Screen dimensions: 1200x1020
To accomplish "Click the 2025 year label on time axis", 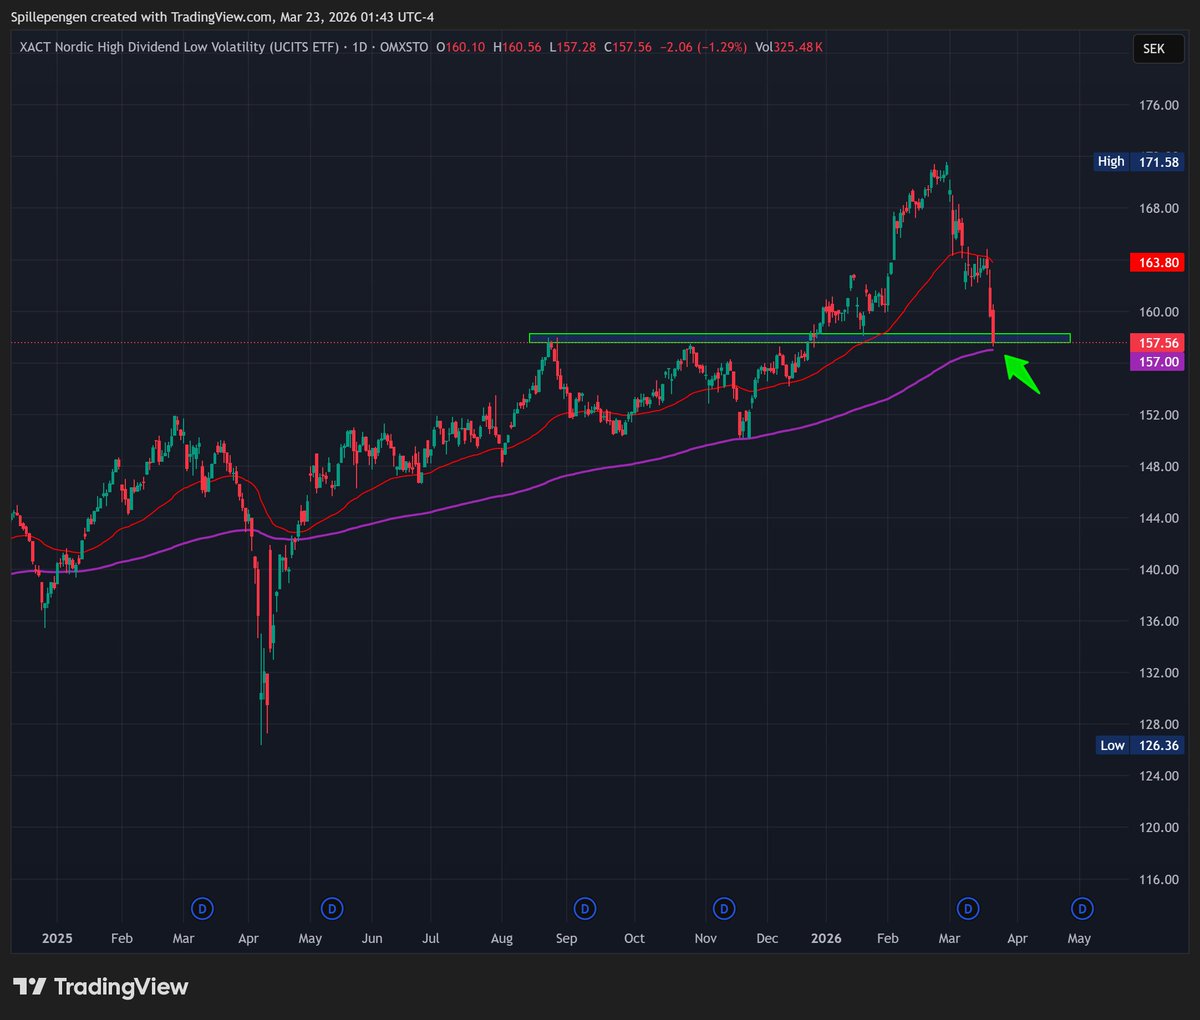I will [x=57, y=938].
